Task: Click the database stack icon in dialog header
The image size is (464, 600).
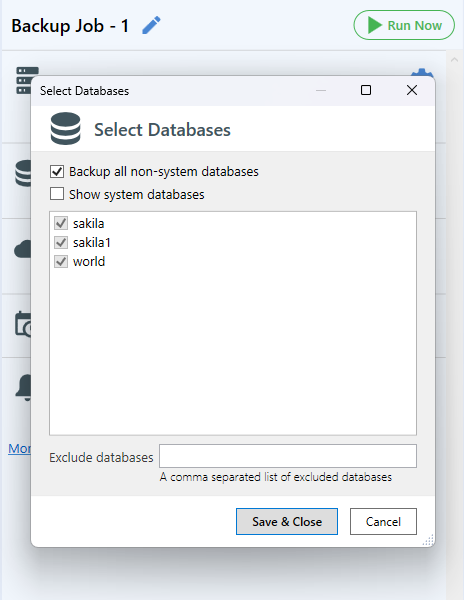Action: coord(65,129)
